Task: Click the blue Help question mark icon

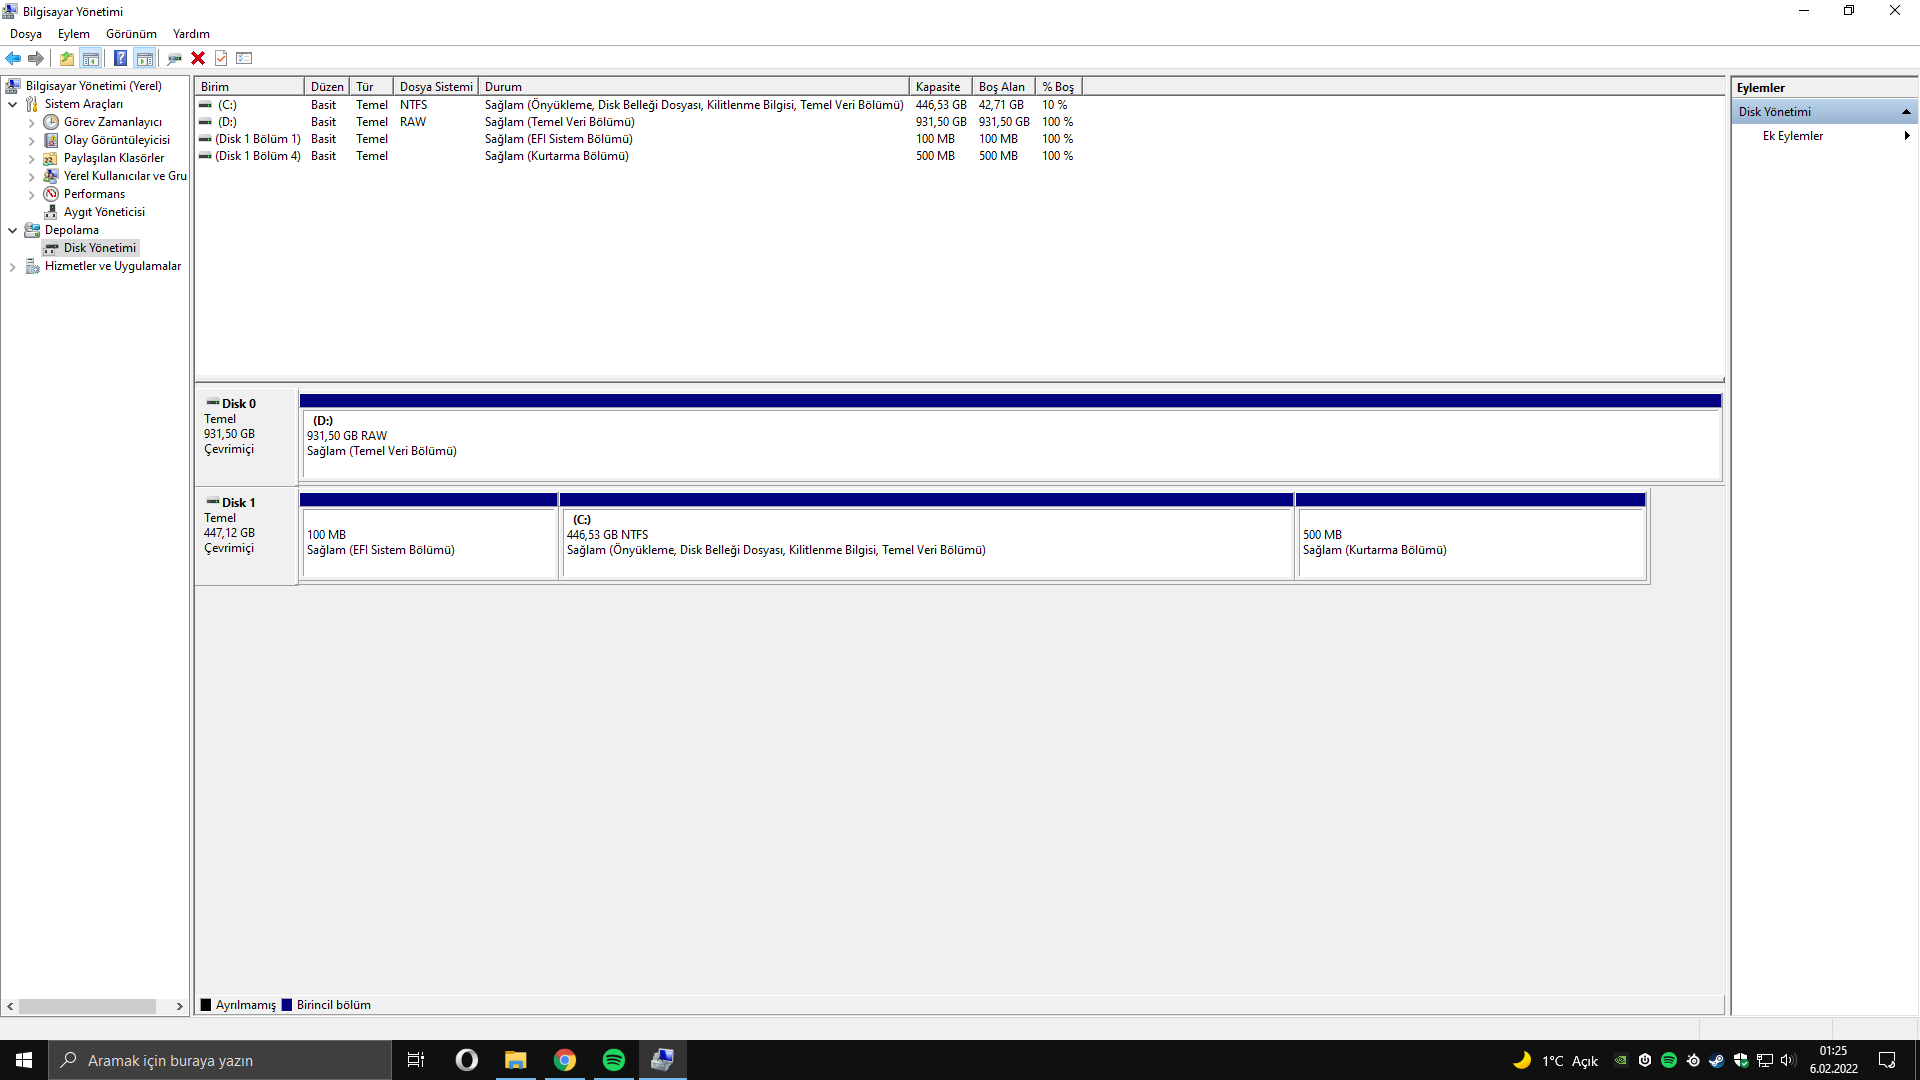Action: [120, 58]
